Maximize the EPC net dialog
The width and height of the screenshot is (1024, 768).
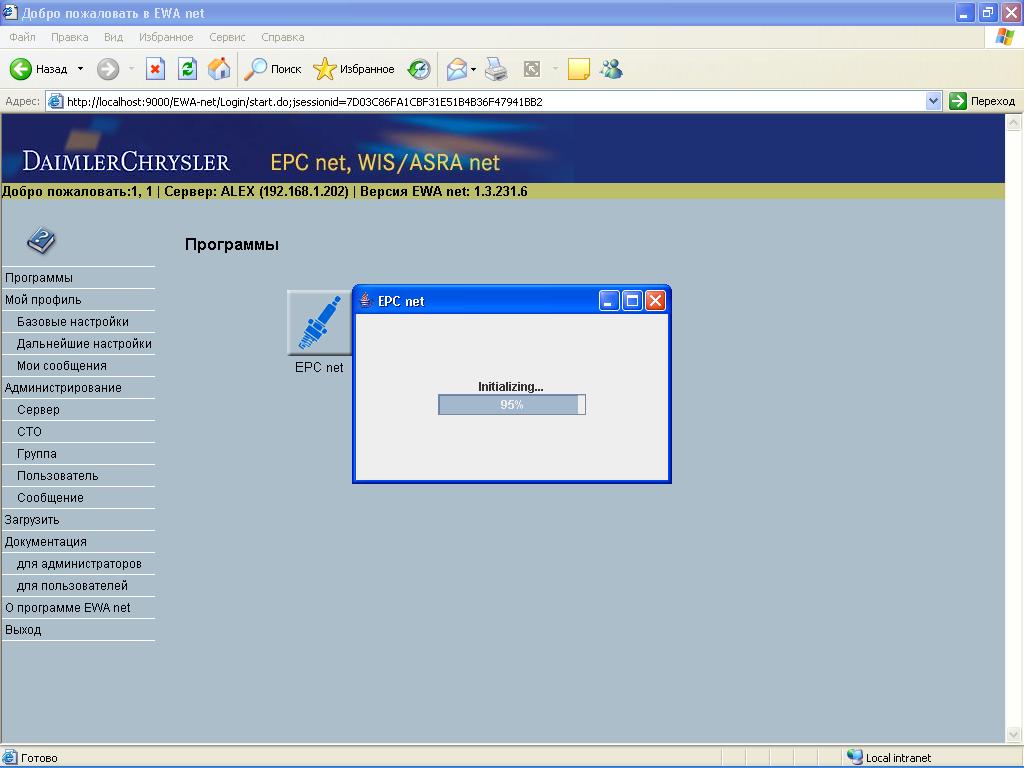(632, 300)
